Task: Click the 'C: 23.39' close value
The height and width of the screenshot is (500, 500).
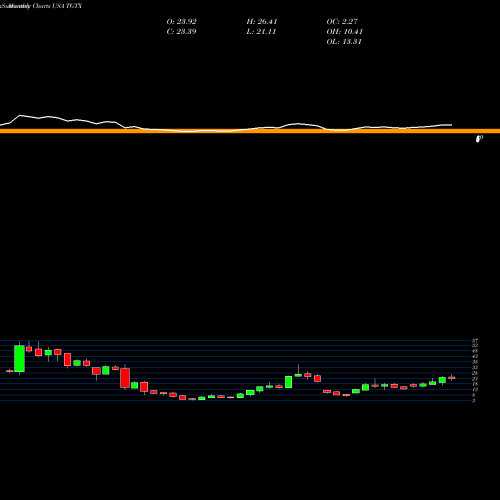Action: [181, 32]
